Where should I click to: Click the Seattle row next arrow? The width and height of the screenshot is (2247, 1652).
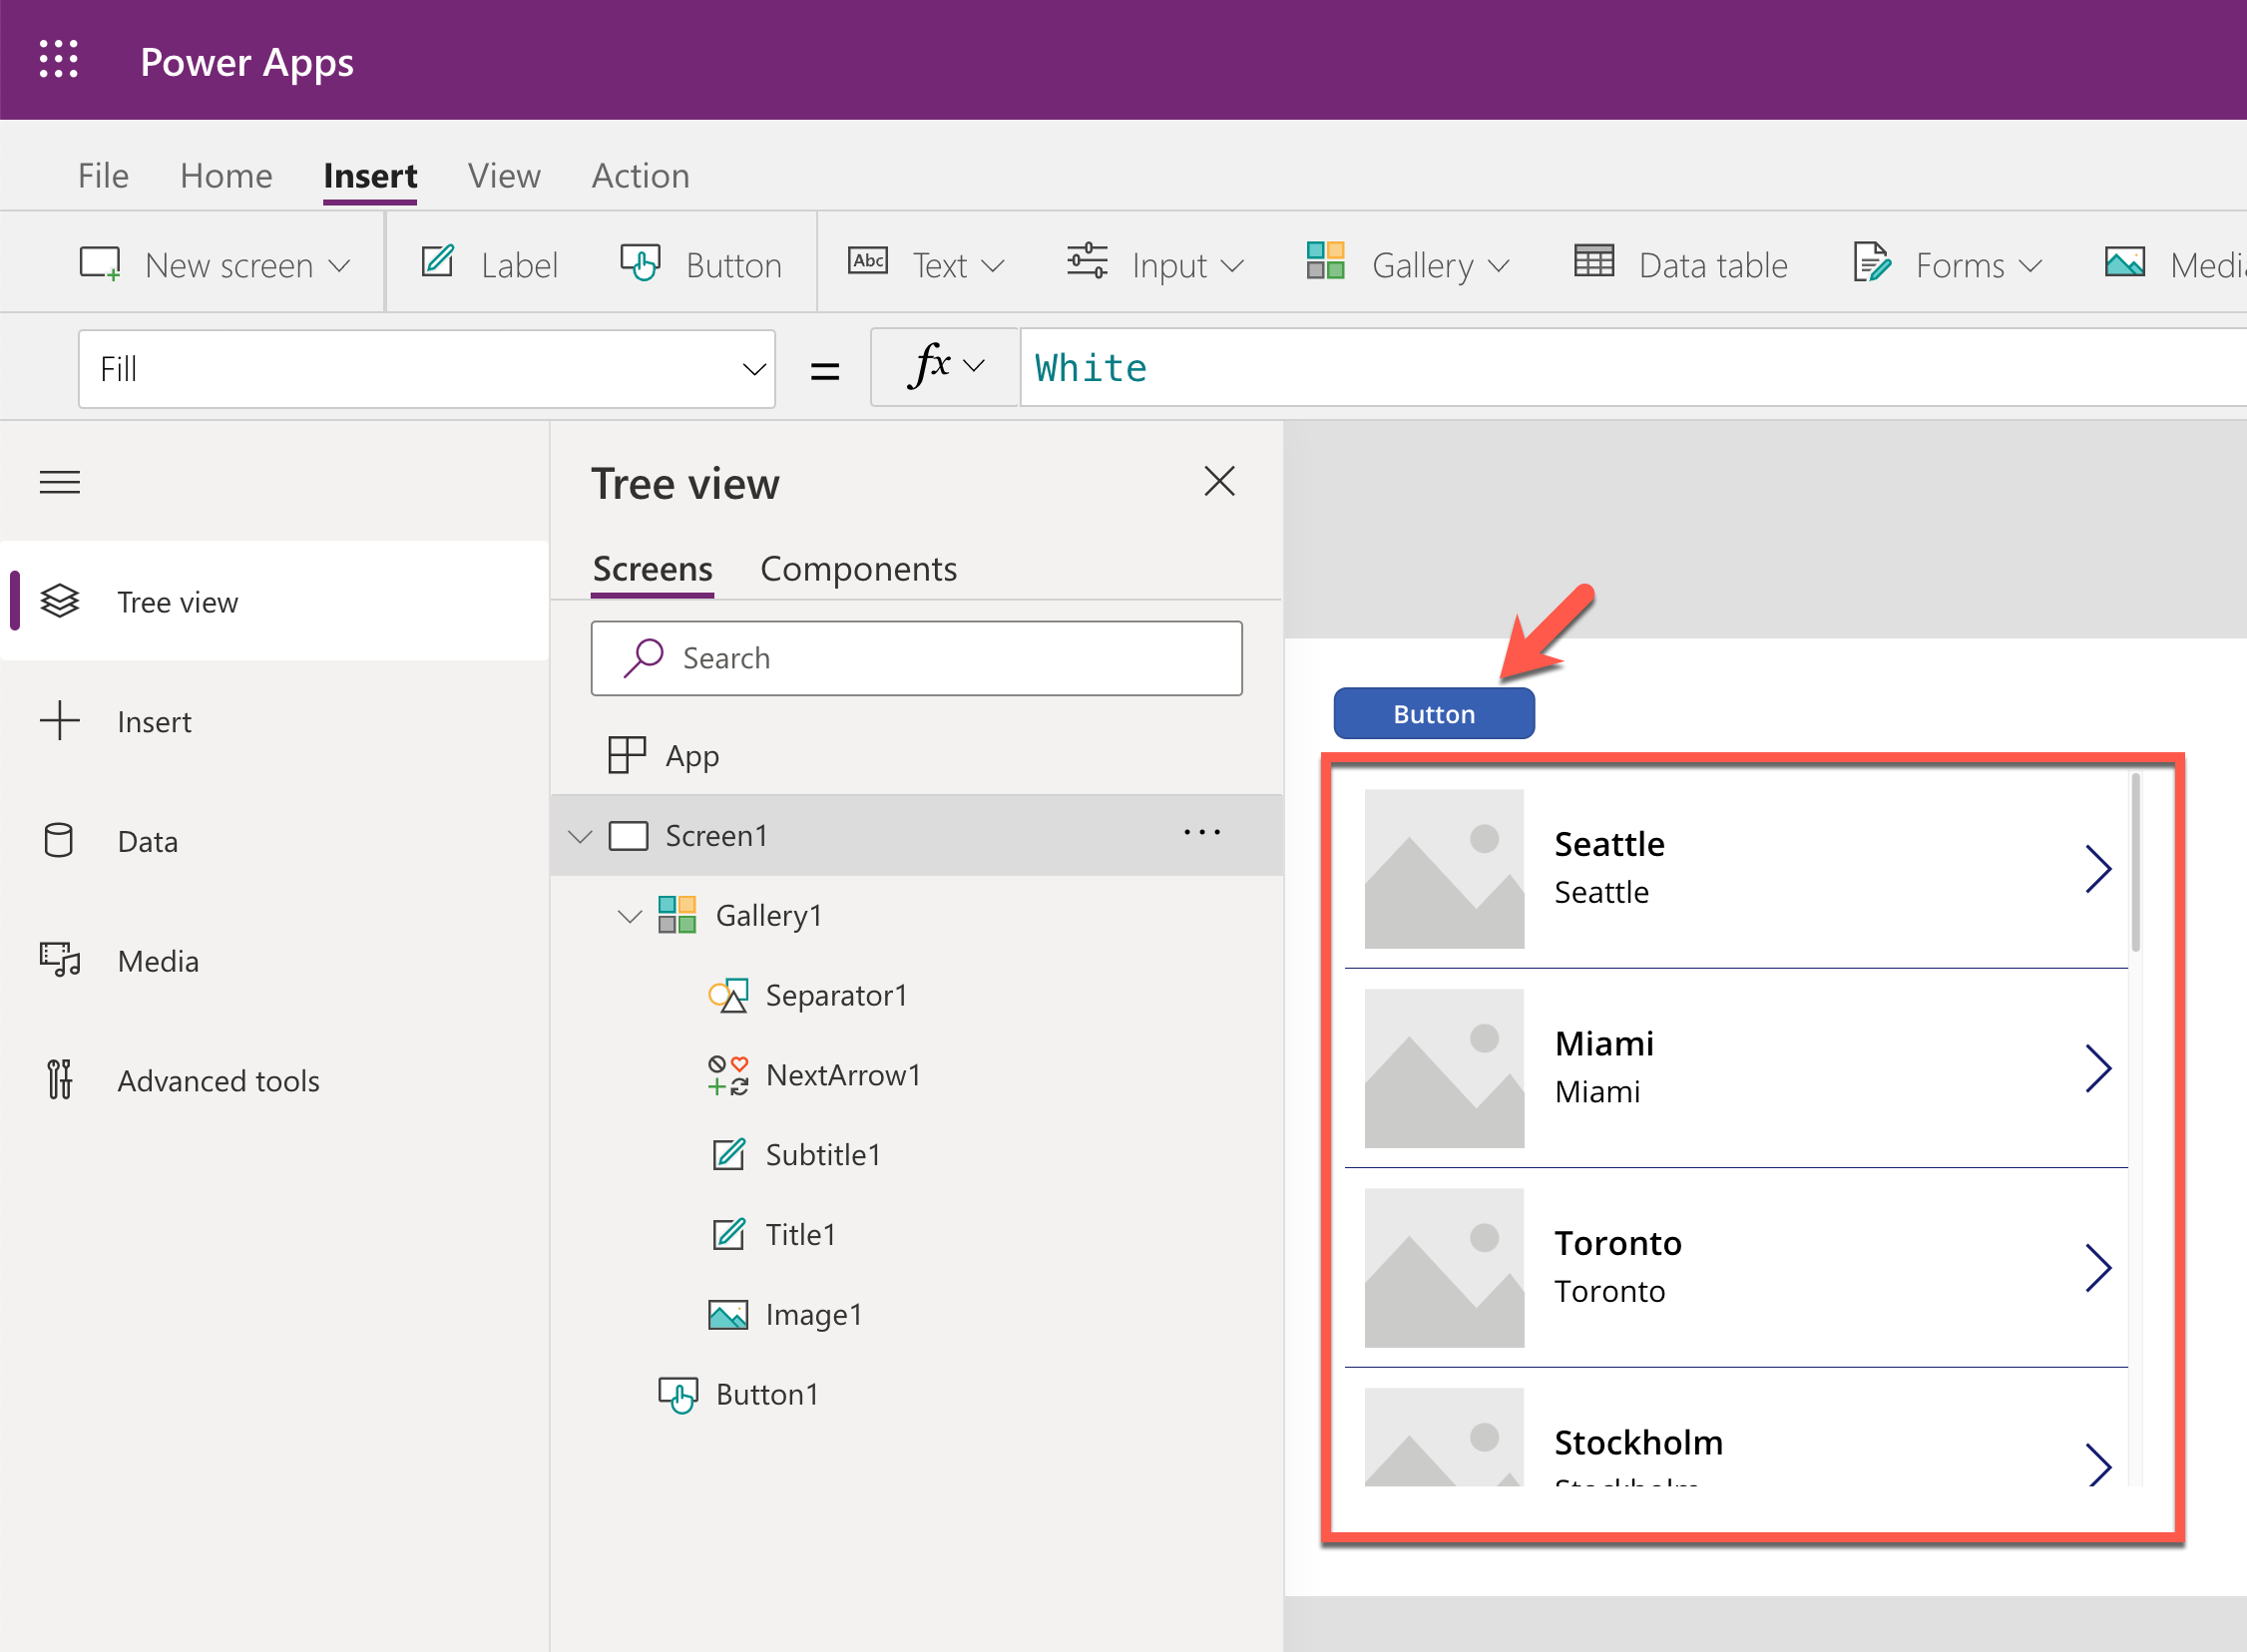[x=2098, y=869]
